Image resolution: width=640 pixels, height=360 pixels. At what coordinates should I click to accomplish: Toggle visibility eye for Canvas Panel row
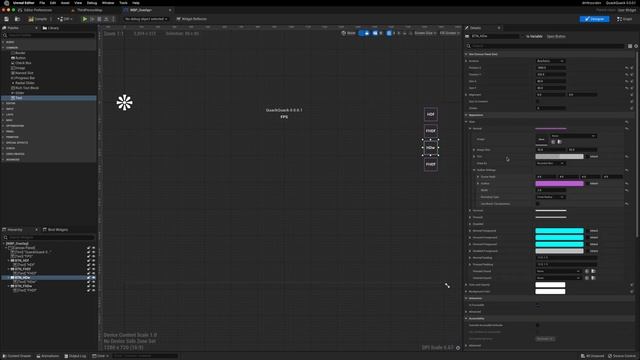[93, 248]
